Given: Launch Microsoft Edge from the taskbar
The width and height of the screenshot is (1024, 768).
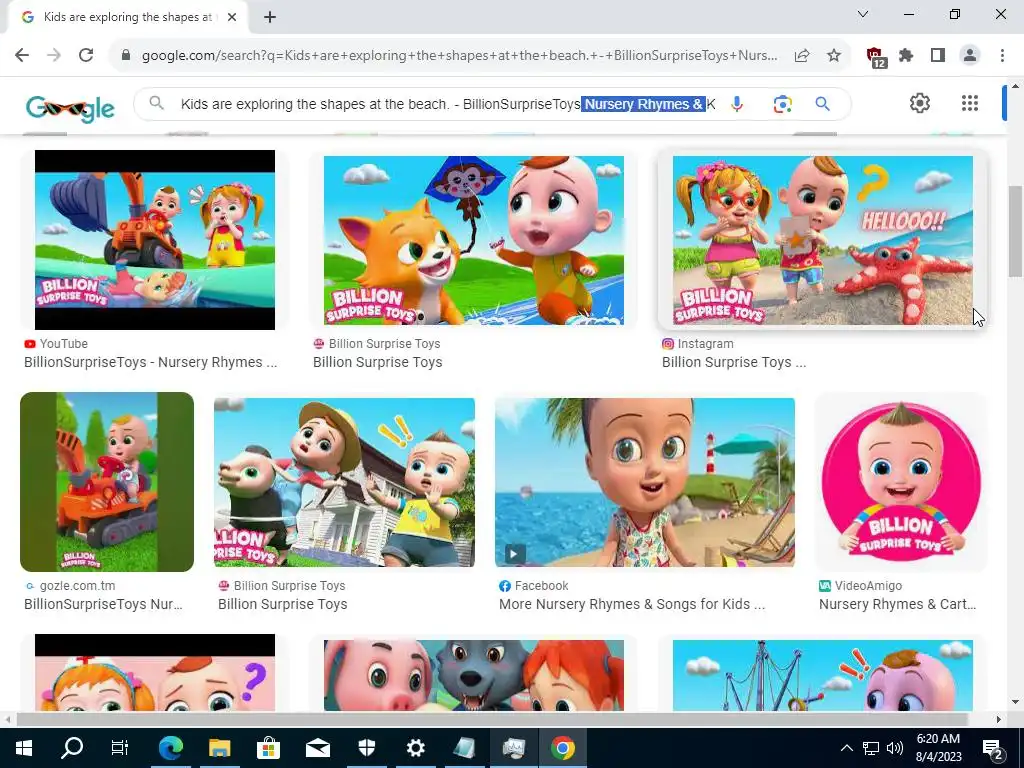Looking at the screenshot, I should tap(170, 748).
